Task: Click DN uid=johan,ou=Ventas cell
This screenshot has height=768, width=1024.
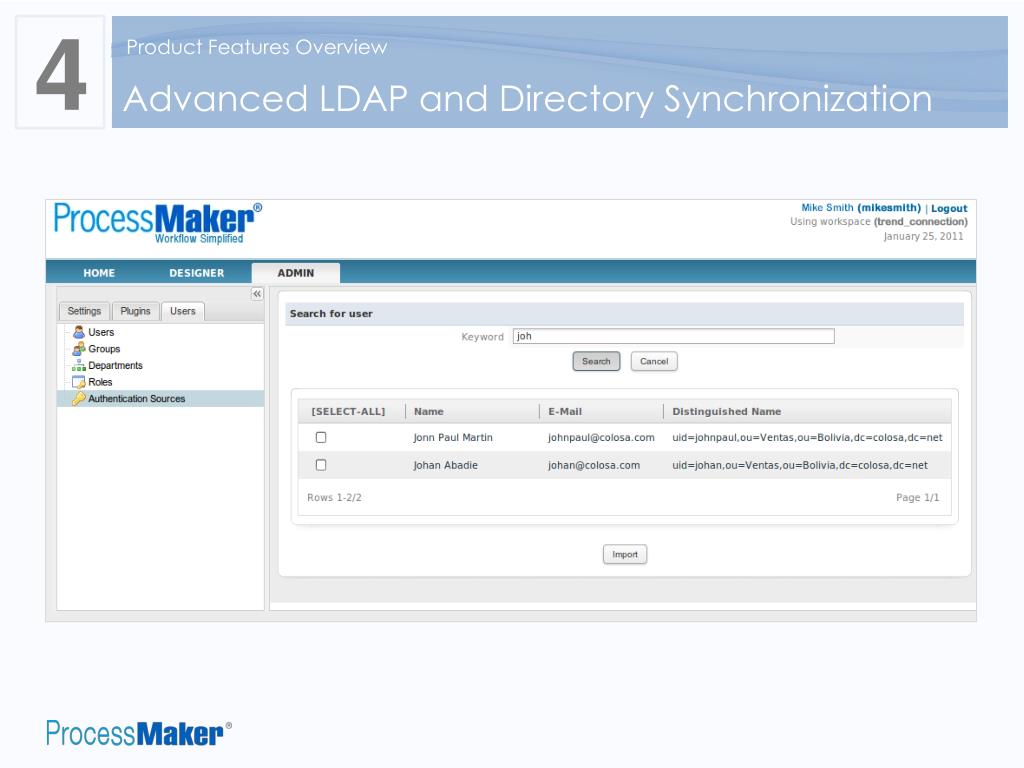Action: [x=800, y=465]
